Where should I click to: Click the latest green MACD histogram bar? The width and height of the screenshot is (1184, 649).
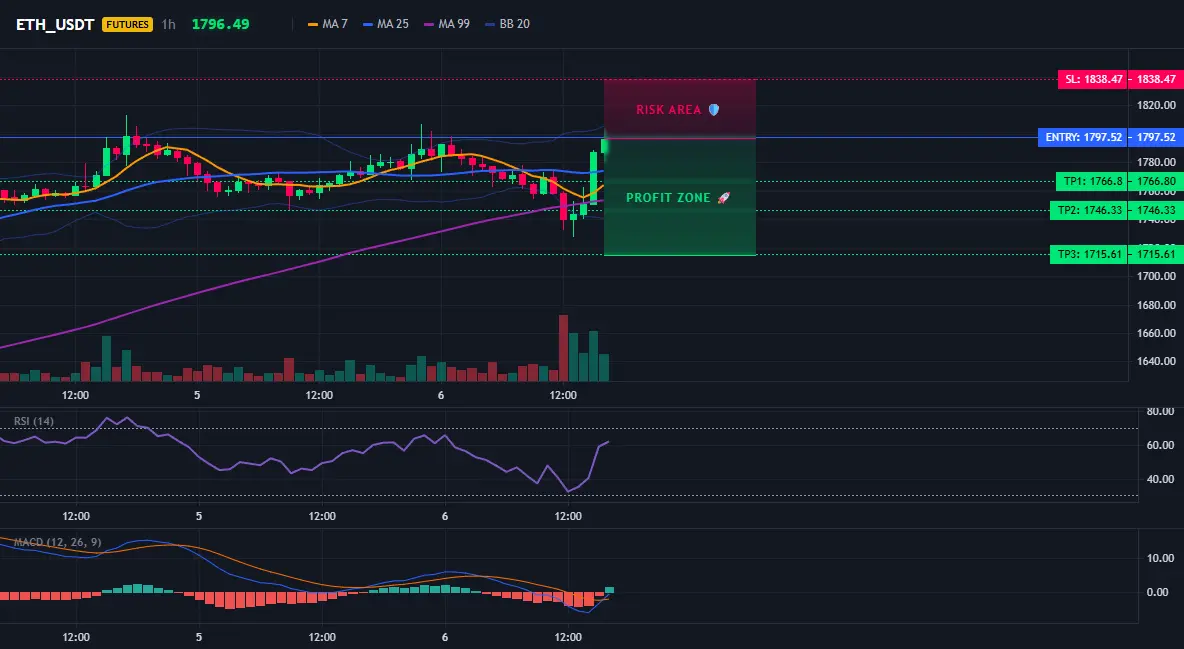click(x=609, y=590)
